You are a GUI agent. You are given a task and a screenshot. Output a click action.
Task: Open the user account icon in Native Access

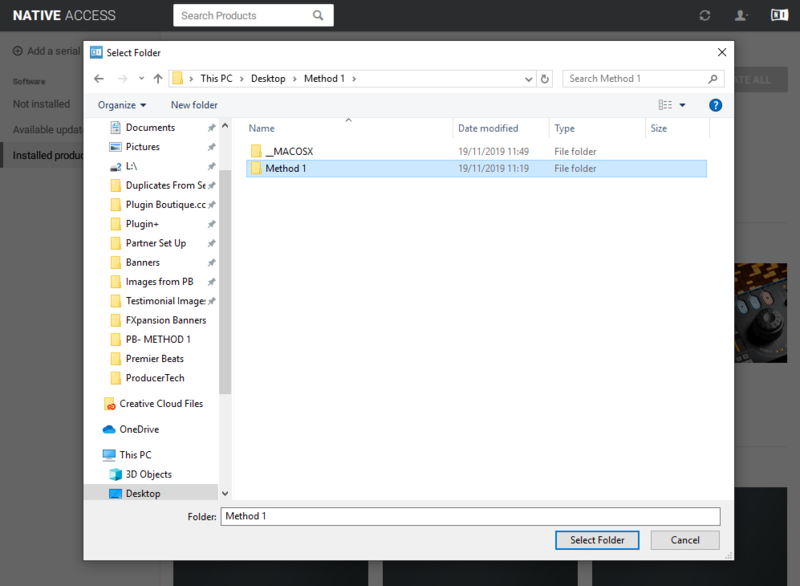(741, 16)
